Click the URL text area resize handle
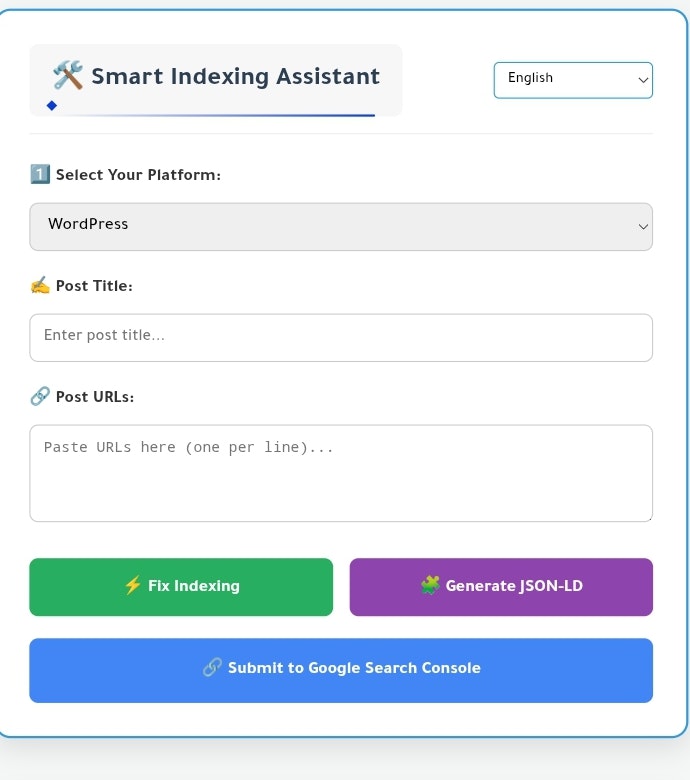This screenshot has height=780, width=690. tap(649, 518)
